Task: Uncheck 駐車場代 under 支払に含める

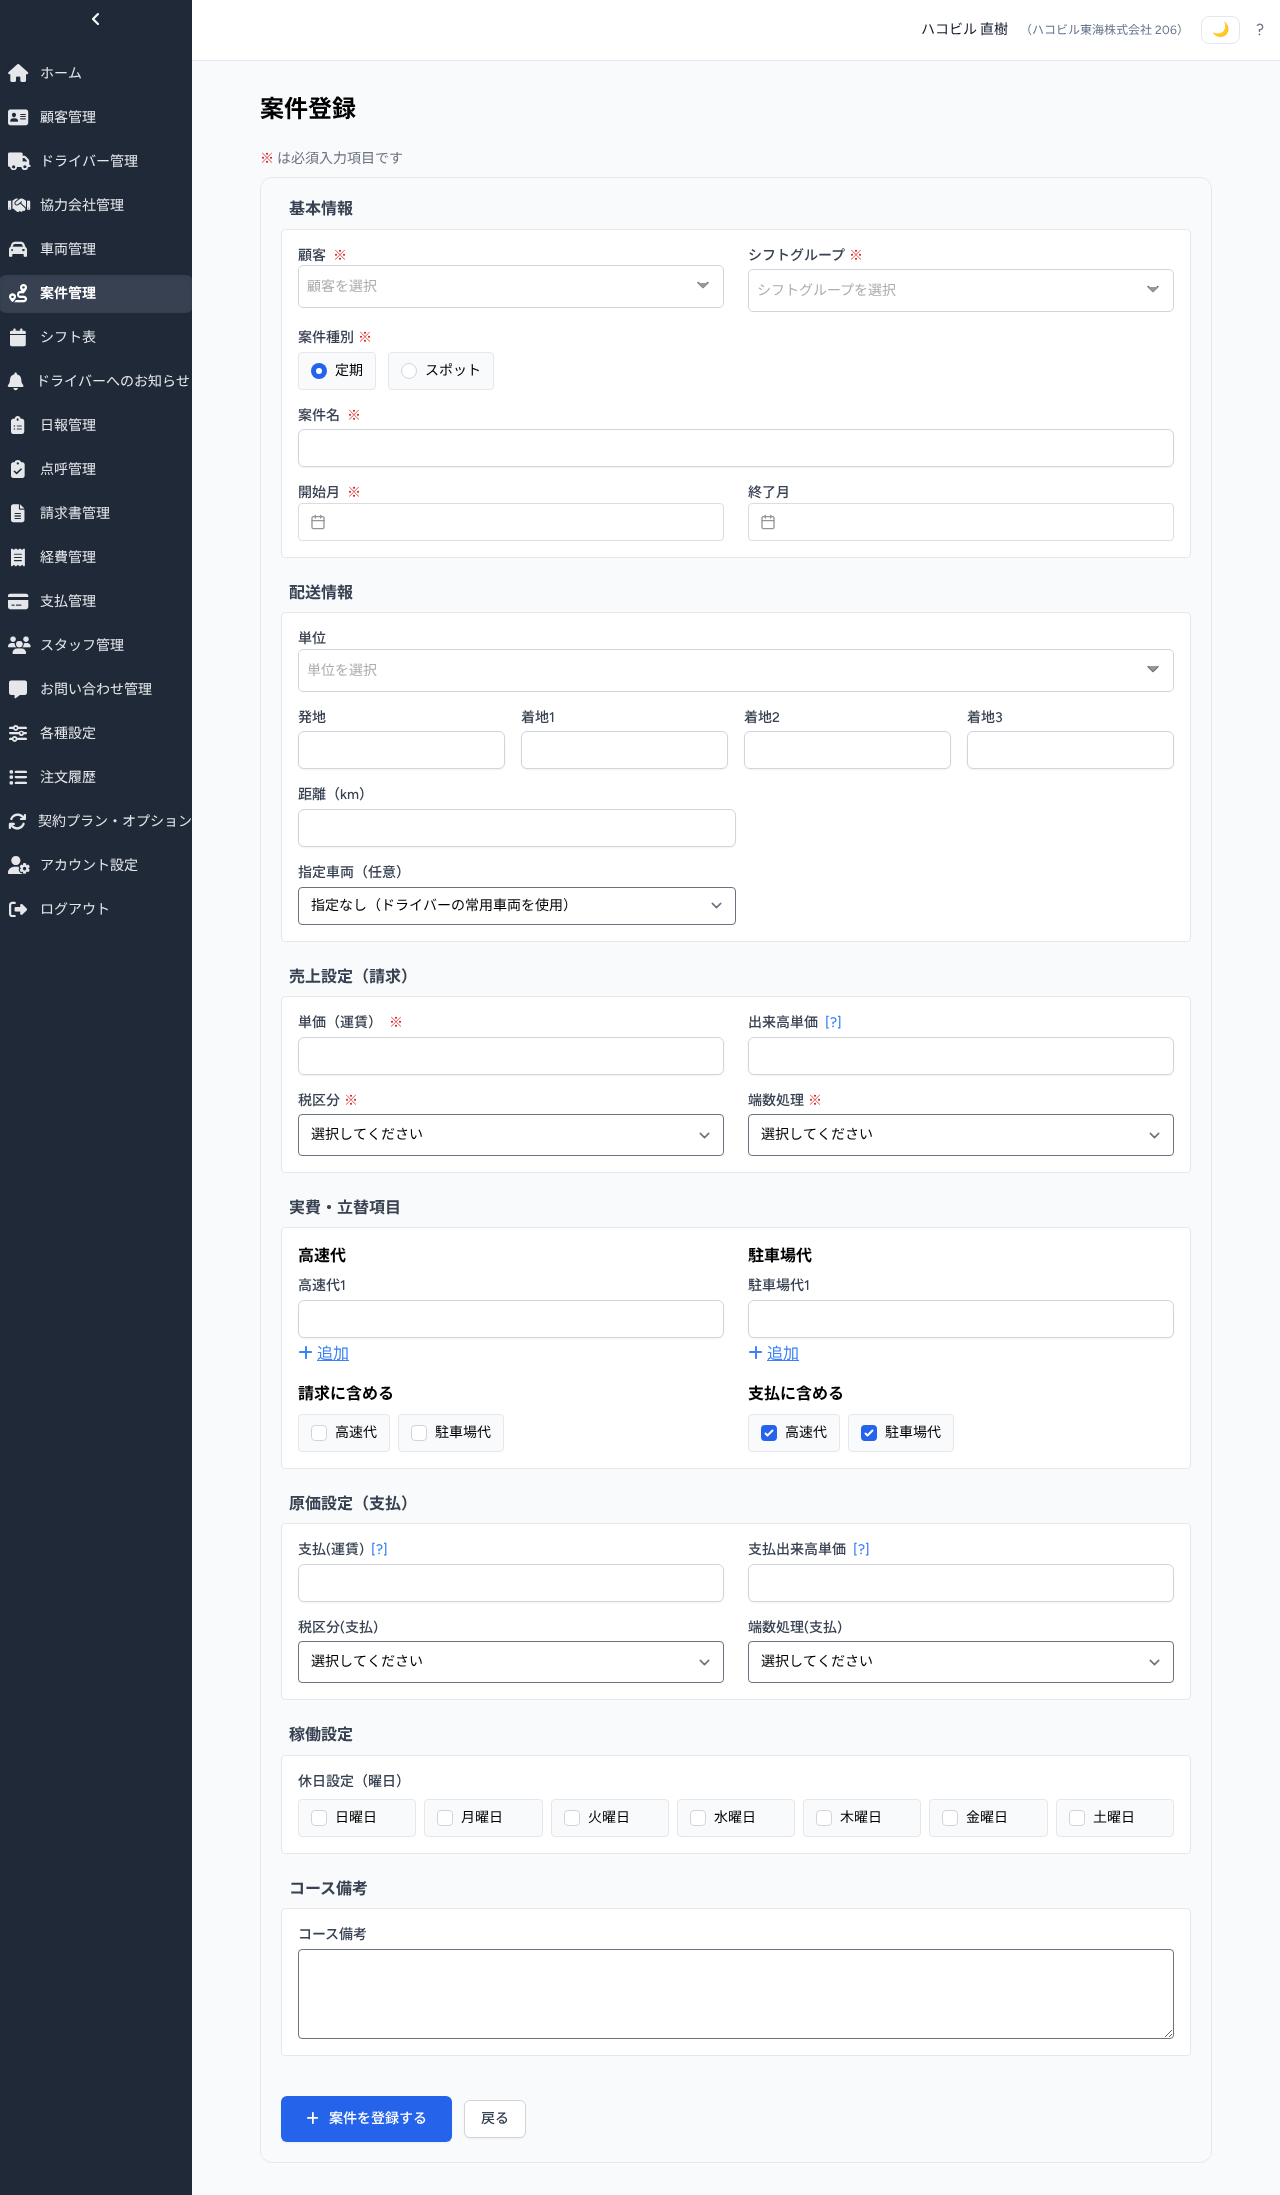Action: tap(901, 1433)
